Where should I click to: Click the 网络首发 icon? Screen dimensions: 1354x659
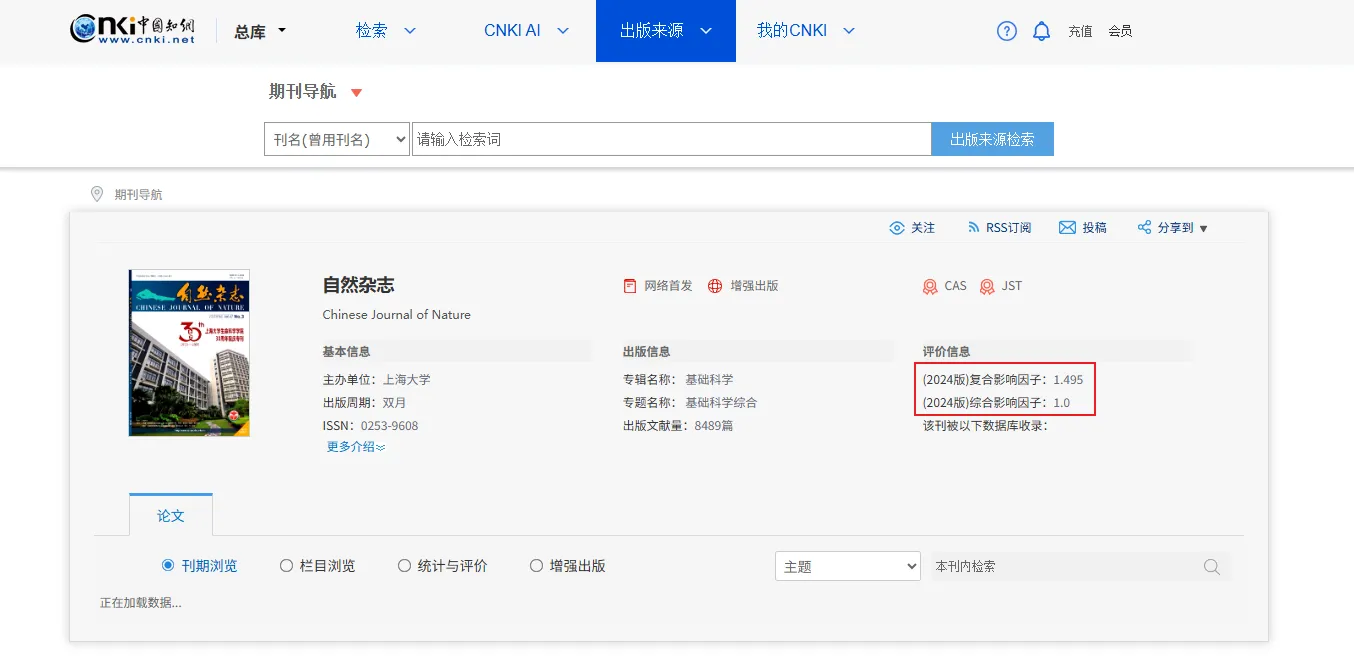(x=630, y=286)
